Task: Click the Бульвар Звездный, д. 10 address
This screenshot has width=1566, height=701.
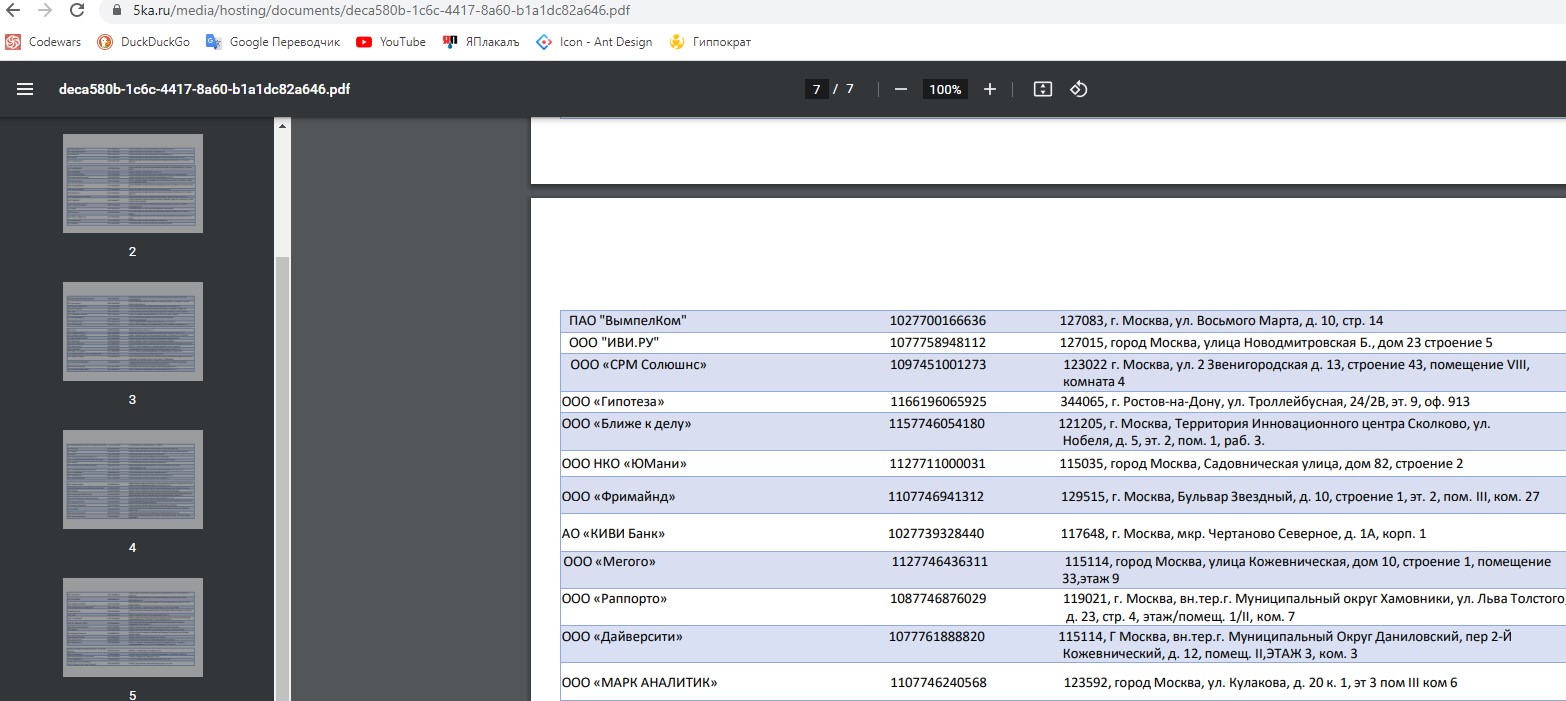Action: click(x=1301, y=497)
